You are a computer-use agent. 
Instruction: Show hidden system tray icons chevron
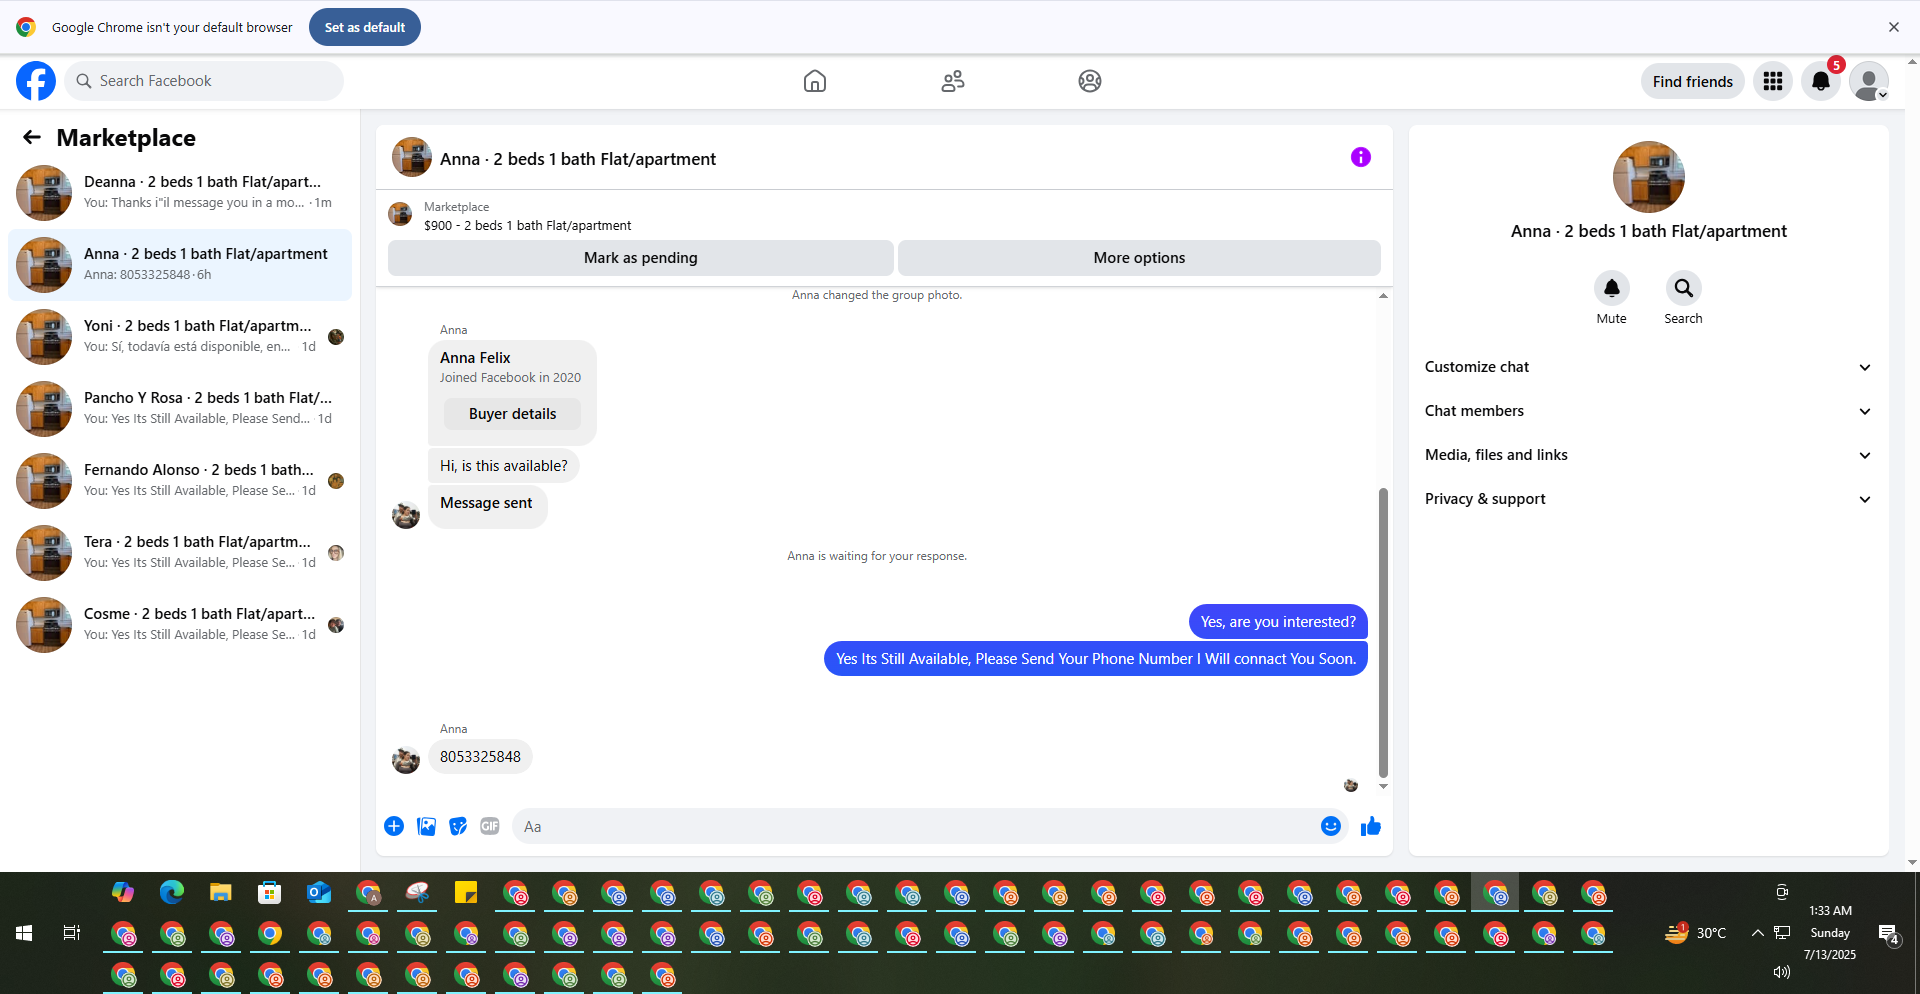point(1757,933)
